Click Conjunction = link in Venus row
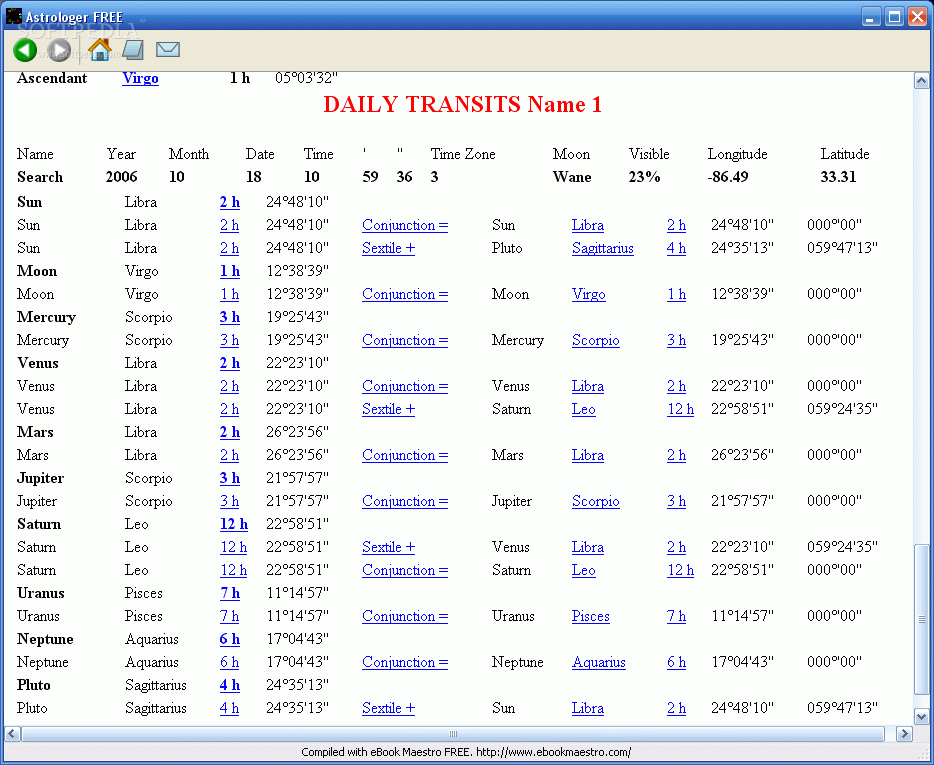Screen dimensions: 934x765 click(405, 386)
